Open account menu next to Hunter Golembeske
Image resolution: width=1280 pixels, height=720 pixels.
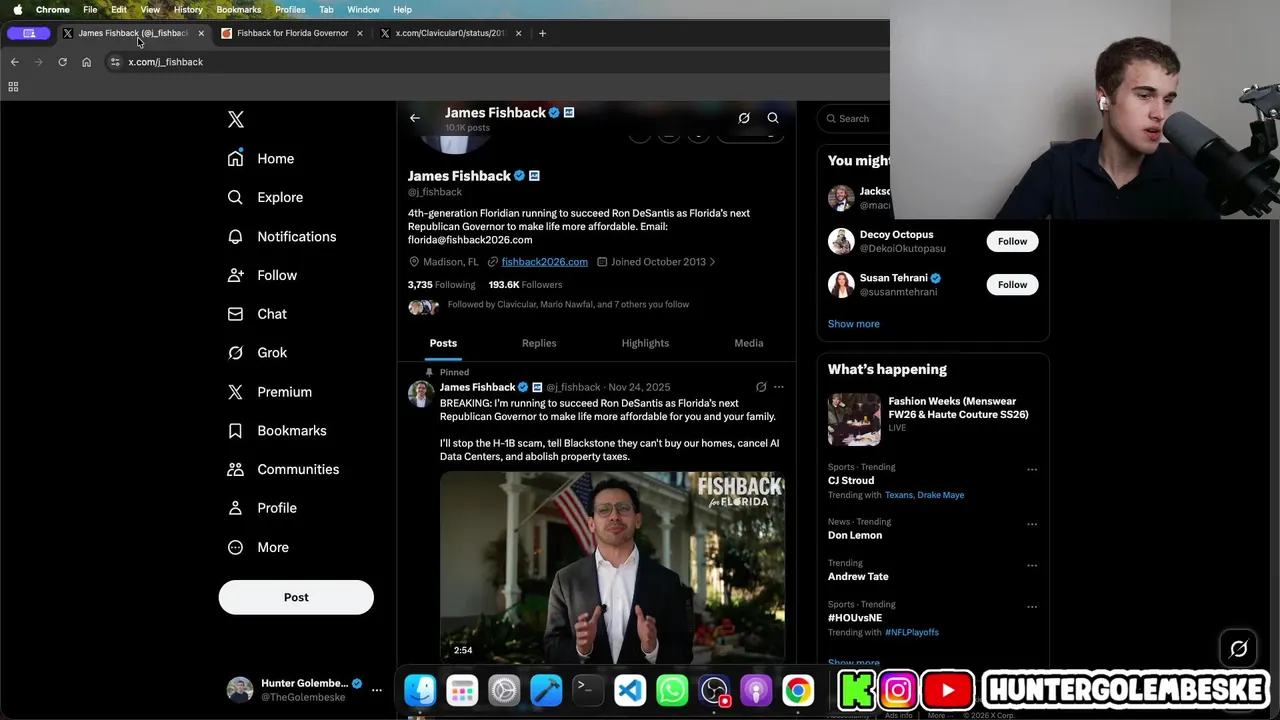[x=377, y=690]
